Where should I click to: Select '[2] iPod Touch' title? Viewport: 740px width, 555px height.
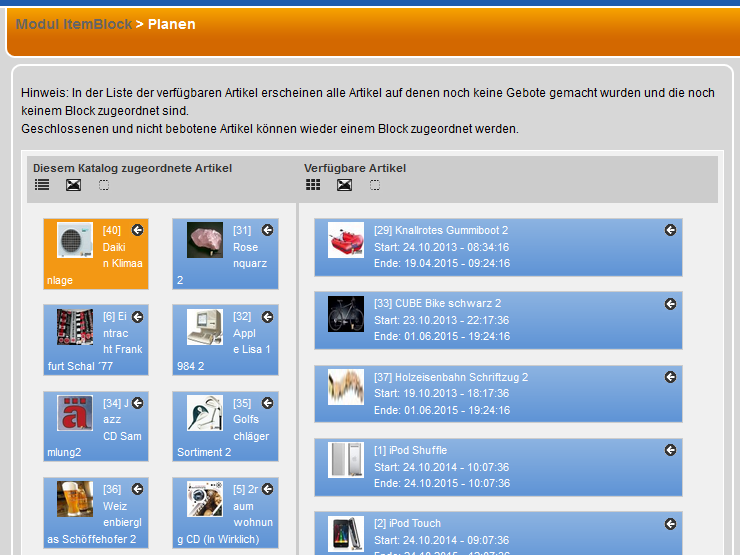pyautogui.click(x=407, y=523)
